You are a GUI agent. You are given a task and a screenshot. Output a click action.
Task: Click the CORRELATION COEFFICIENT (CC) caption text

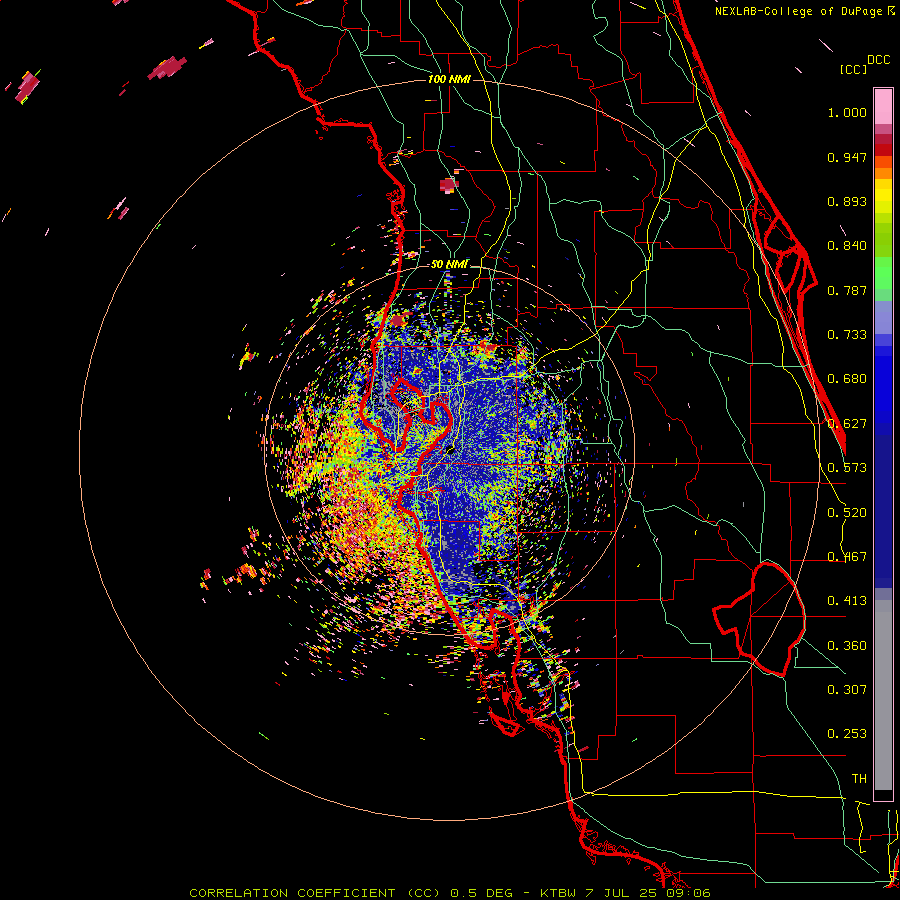315,893
